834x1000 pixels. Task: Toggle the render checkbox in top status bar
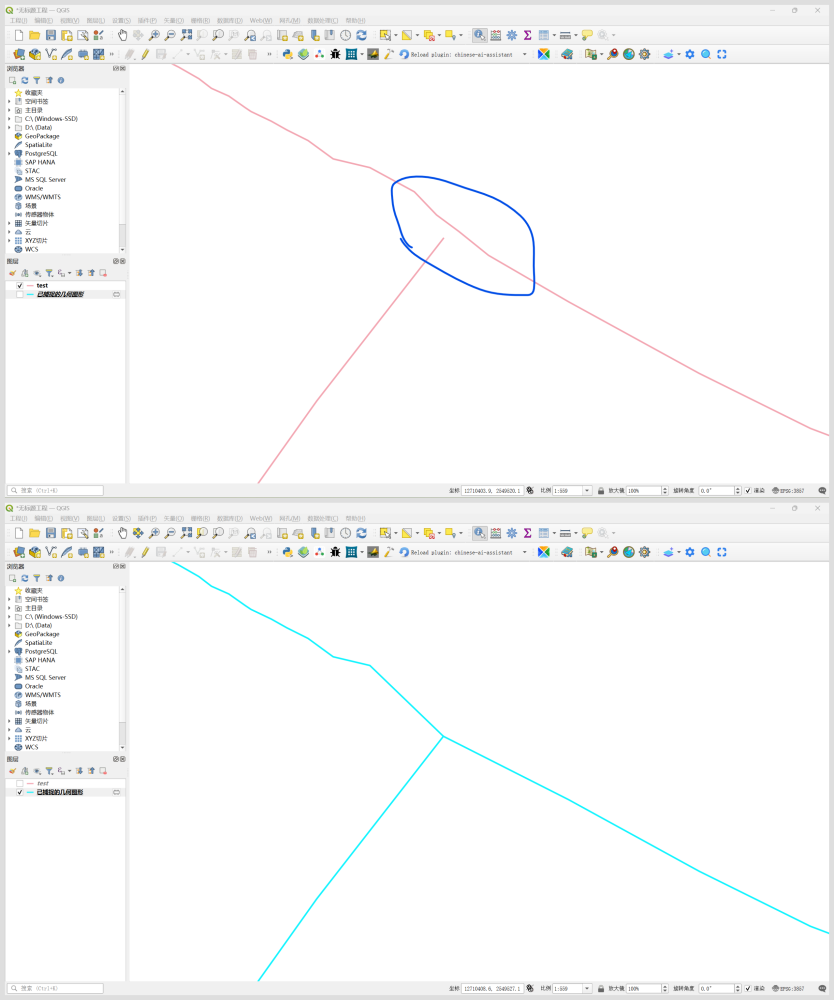coord(747,491)
